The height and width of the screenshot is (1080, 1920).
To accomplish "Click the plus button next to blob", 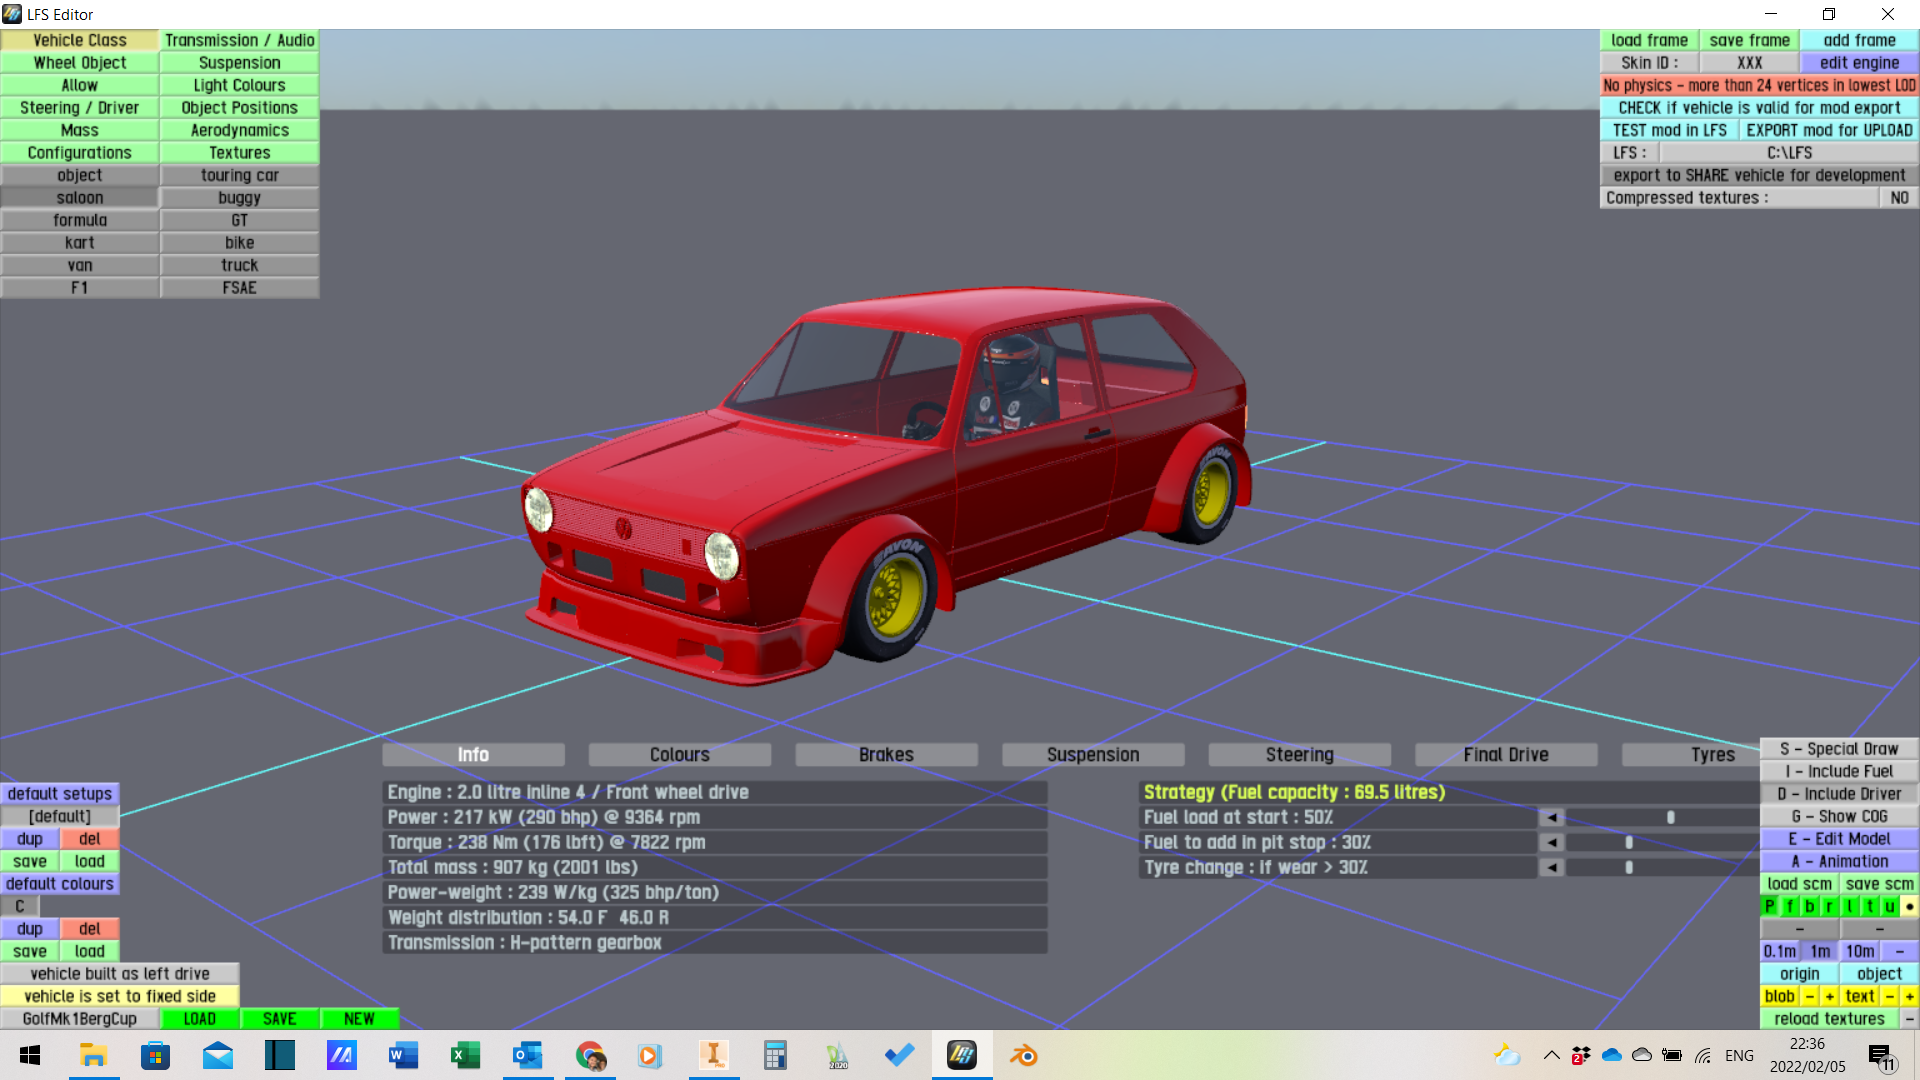I will click(1829, 996).
